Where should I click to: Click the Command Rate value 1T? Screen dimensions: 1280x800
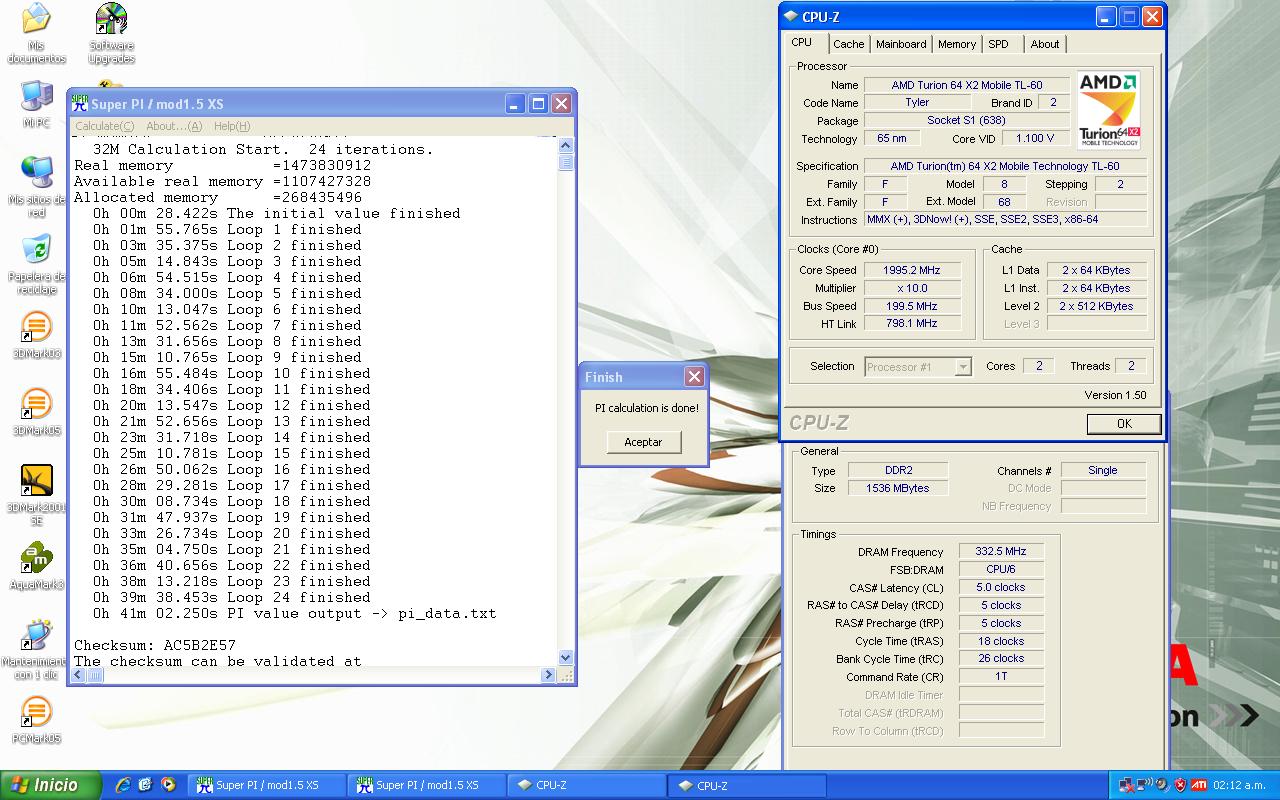tap(1001, 677)
